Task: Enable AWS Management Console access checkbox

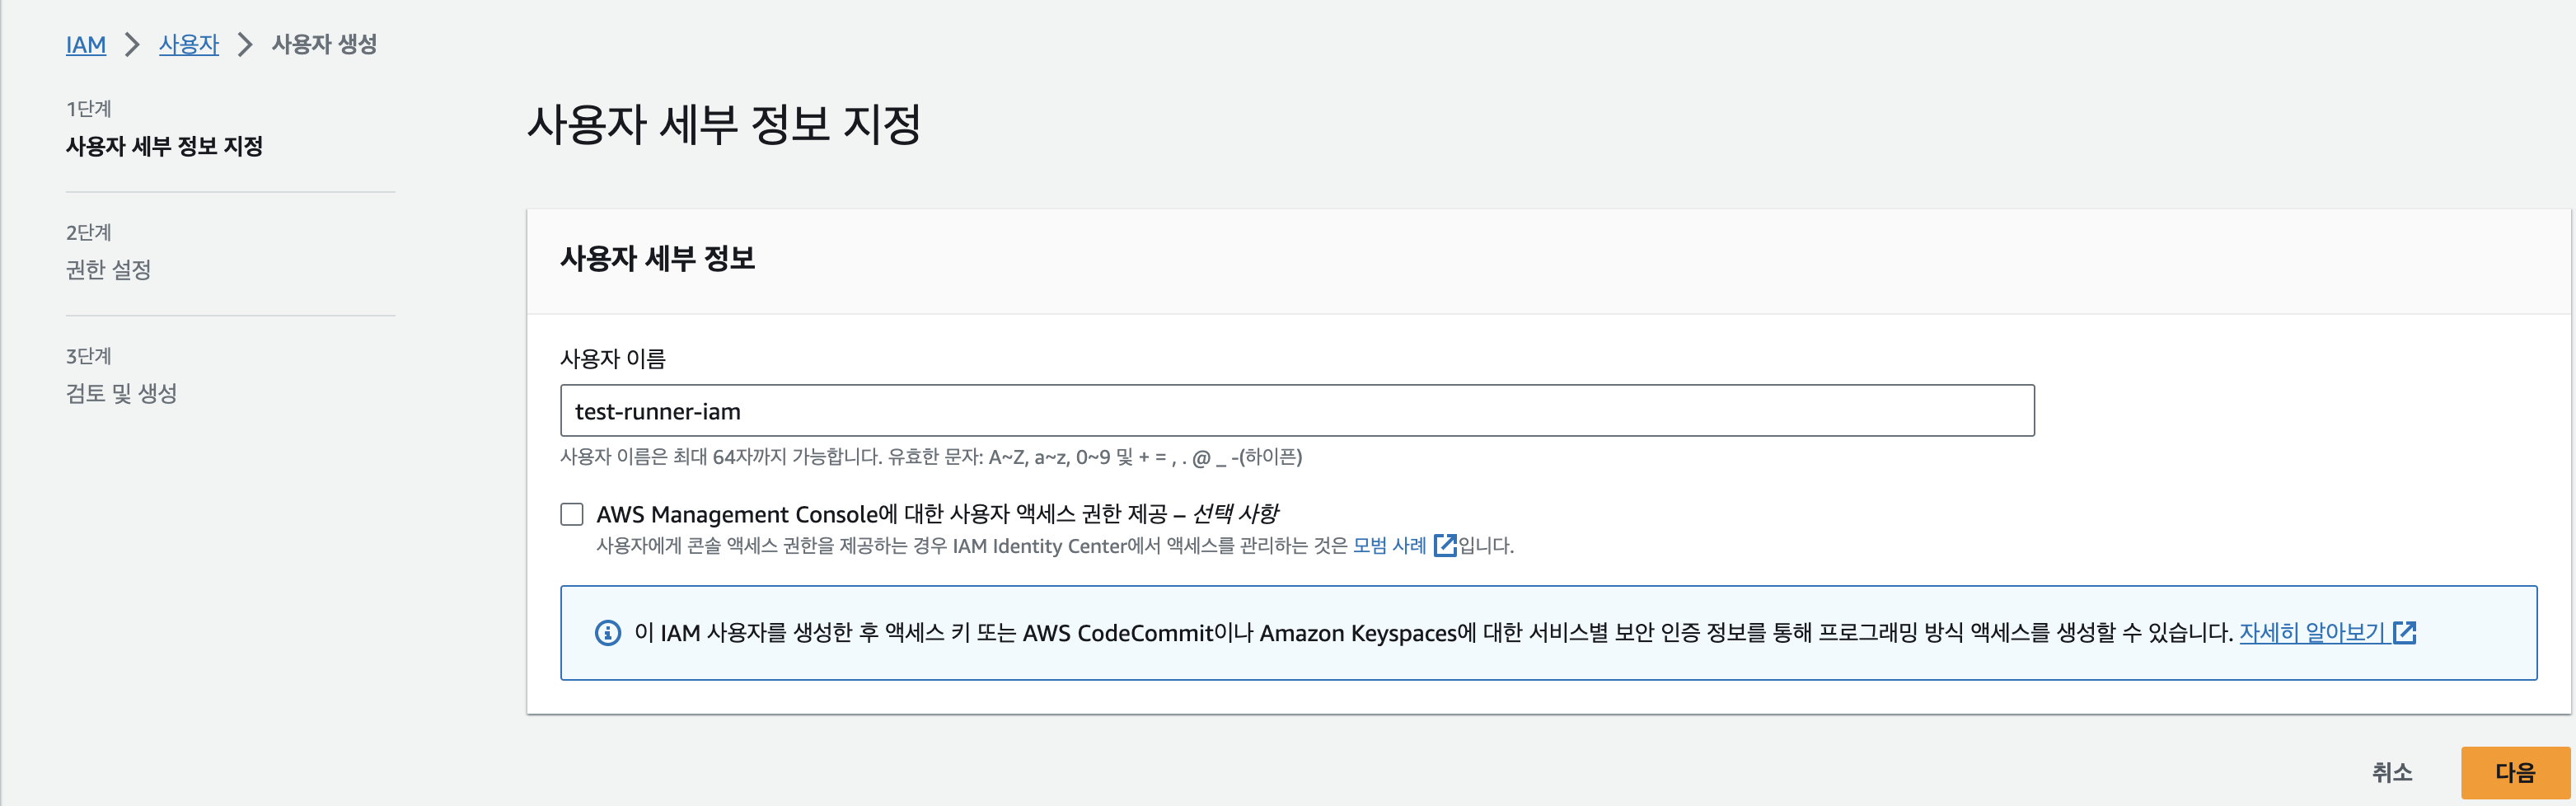Action: click(572, 514)
